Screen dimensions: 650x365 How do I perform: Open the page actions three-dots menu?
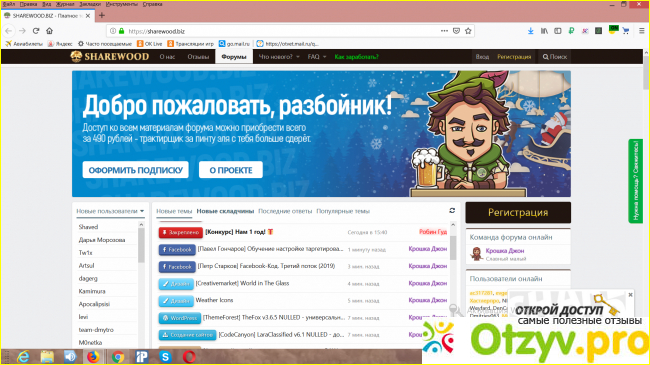pyautogui.click(x=444, y=31)
